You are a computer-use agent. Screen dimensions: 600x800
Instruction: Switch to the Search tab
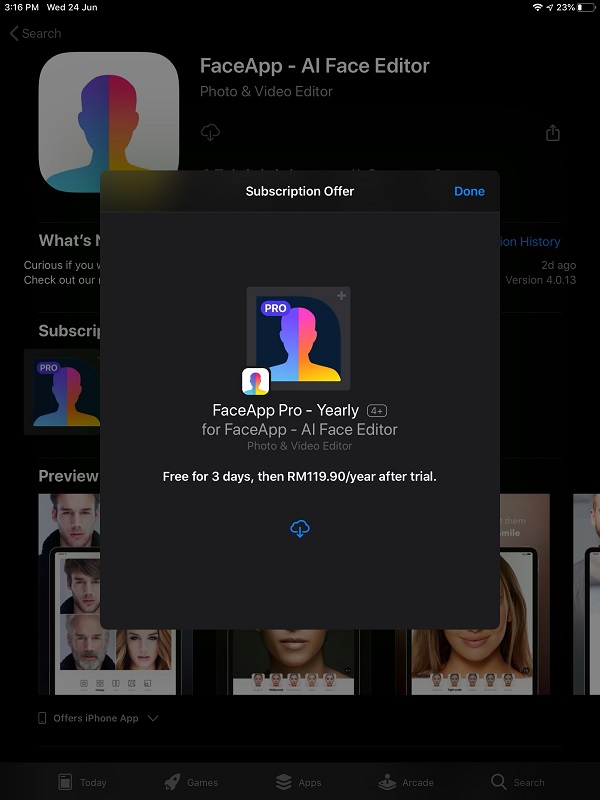click(518, 782)
